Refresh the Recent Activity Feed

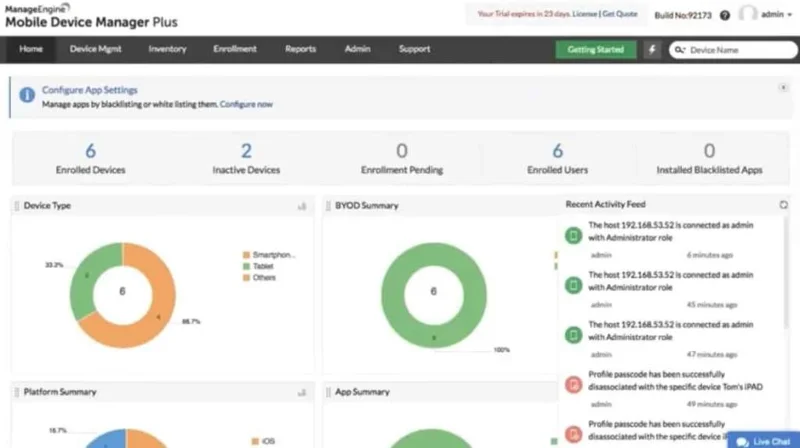point(783,205)
